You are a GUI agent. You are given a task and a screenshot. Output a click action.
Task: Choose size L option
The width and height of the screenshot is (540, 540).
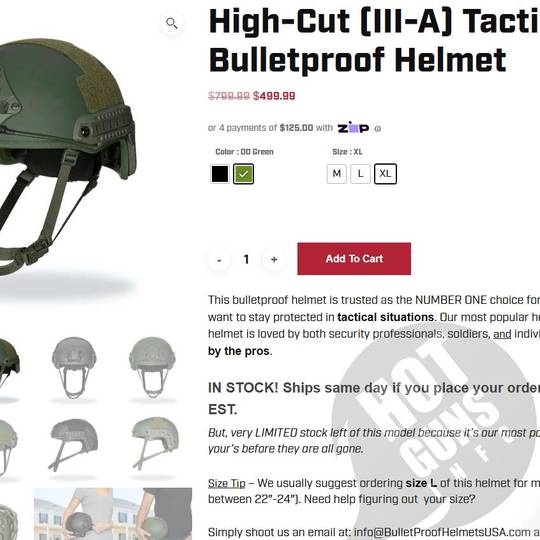pos(360,174)
